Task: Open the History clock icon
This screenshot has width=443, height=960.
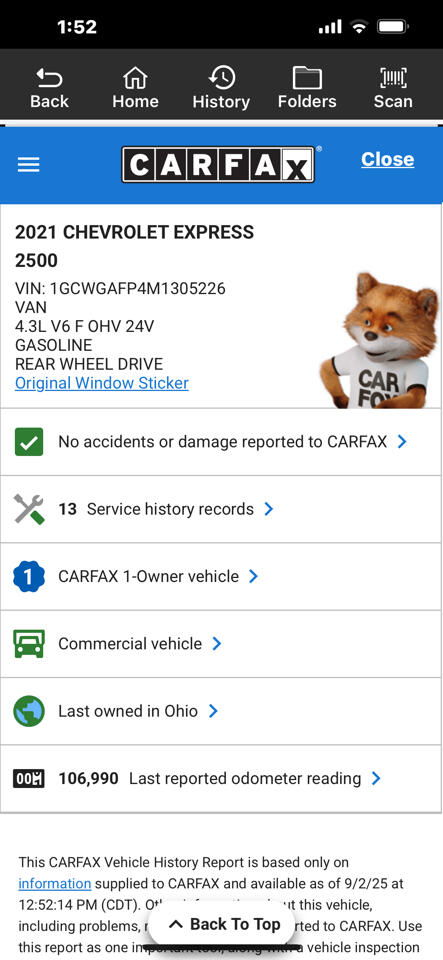Action: [222, 78]
